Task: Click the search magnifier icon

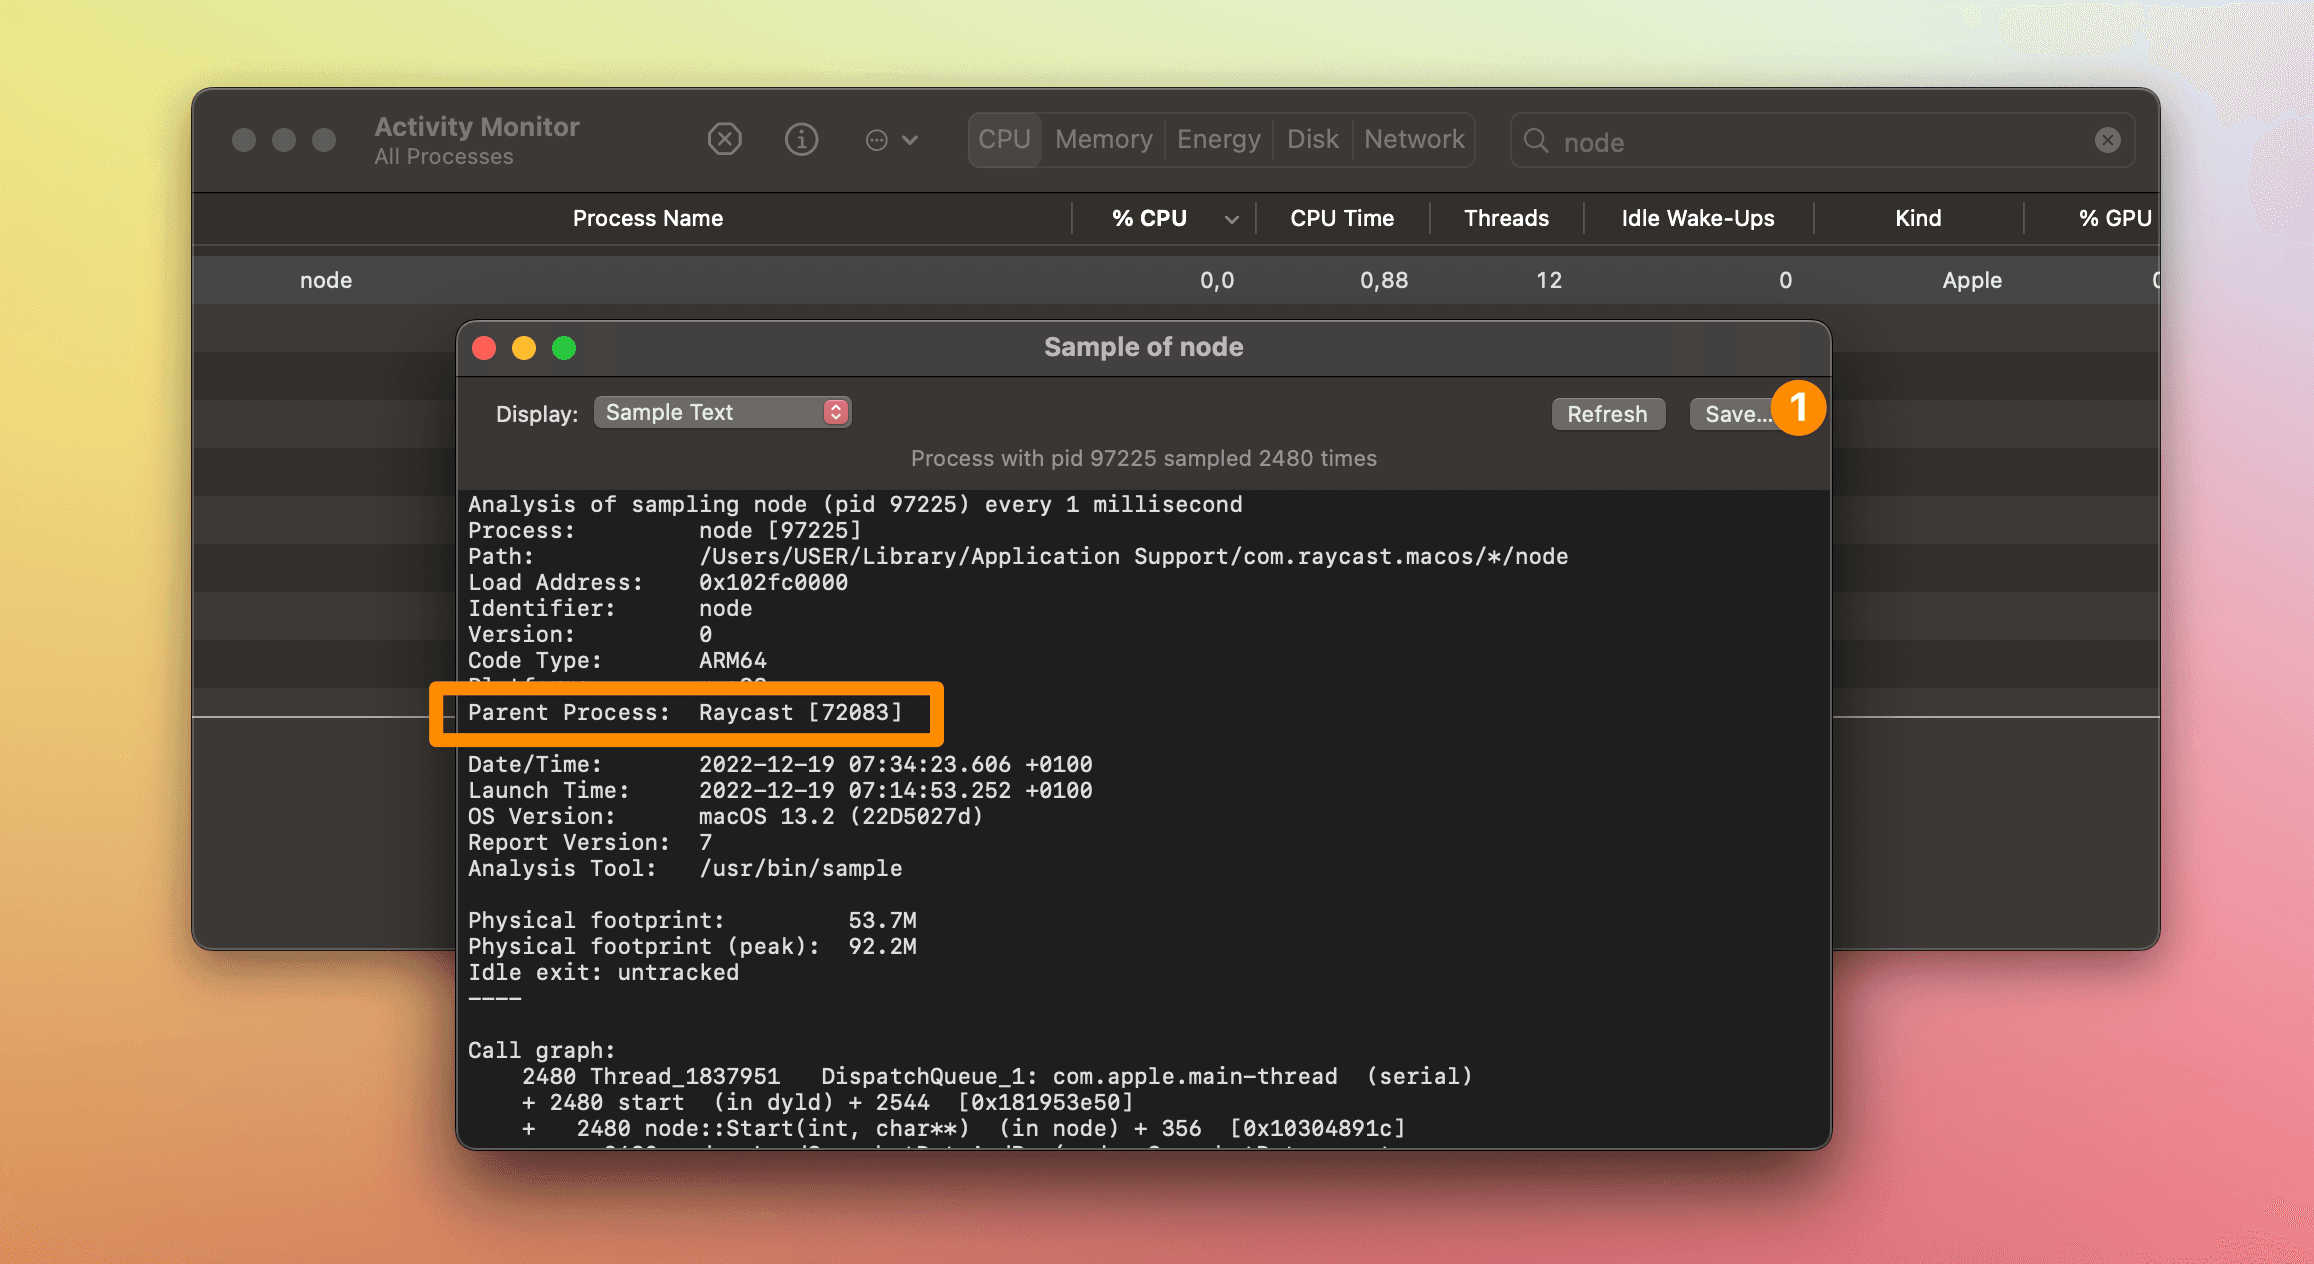Action: [x=1535, y=141]
